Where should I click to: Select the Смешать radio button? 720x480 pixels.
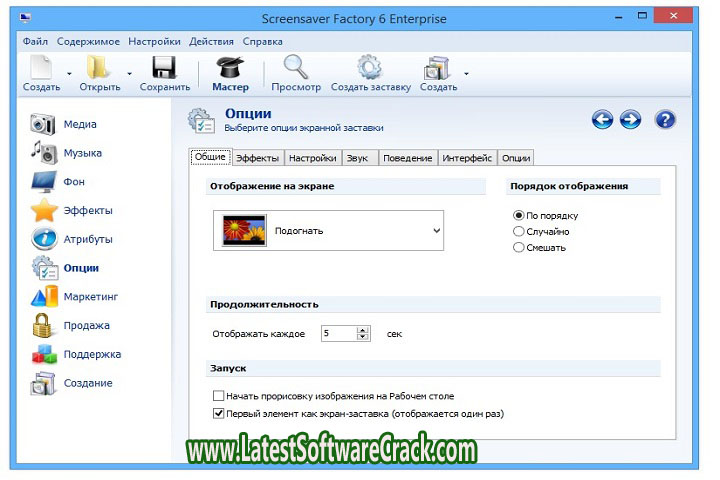point(518,247)
